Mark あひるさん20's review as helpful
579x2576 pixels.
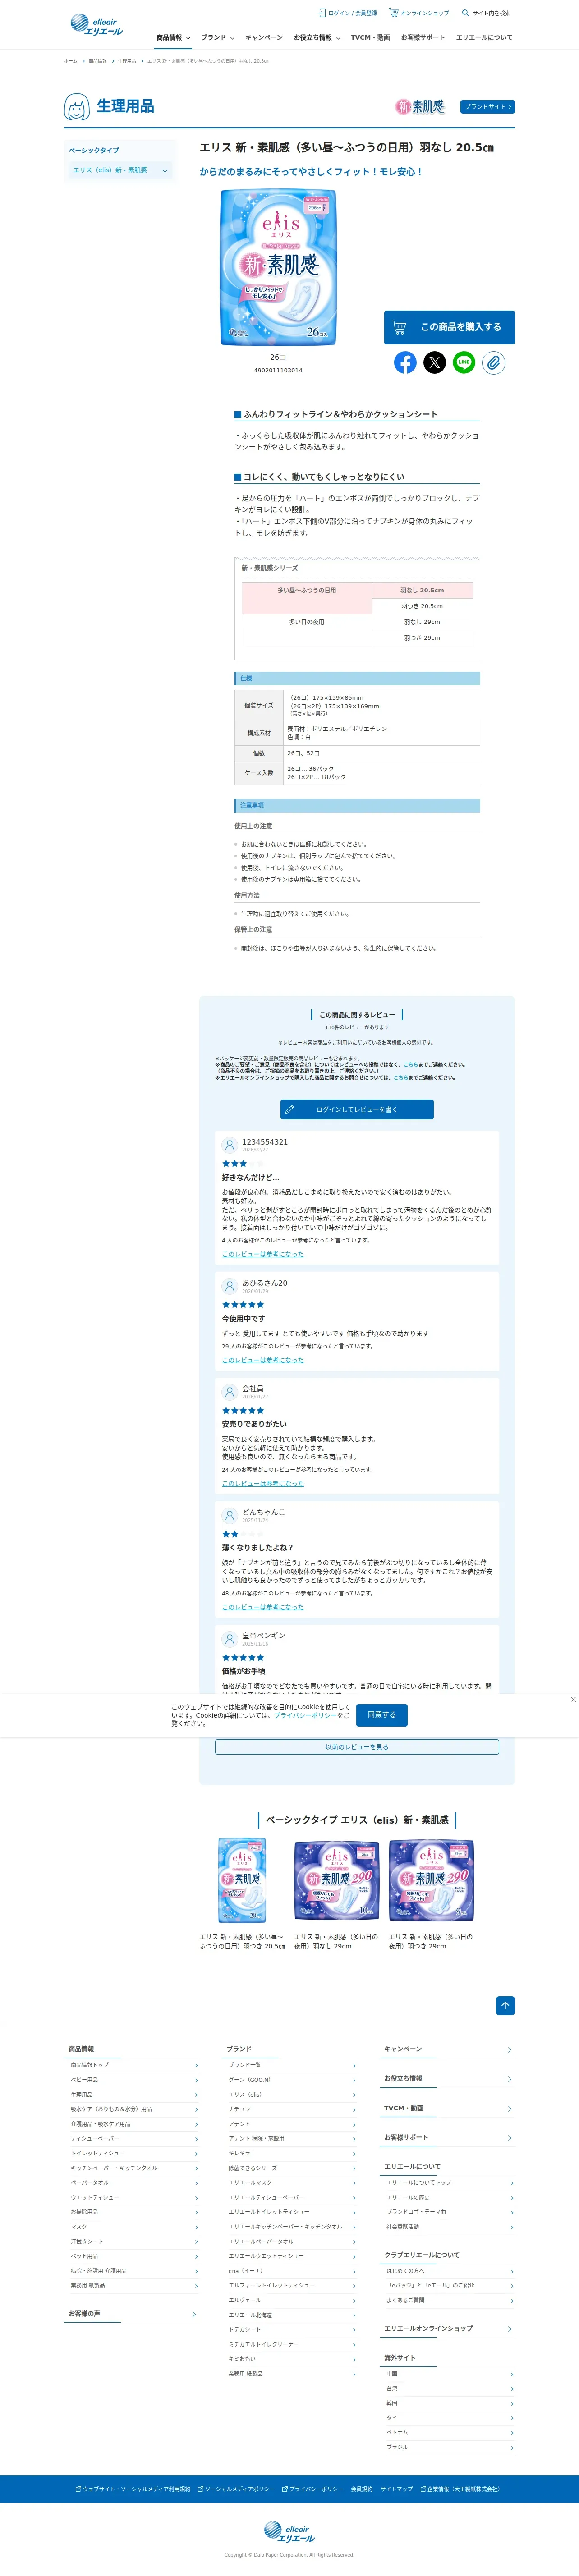[x=263, y=1360]
